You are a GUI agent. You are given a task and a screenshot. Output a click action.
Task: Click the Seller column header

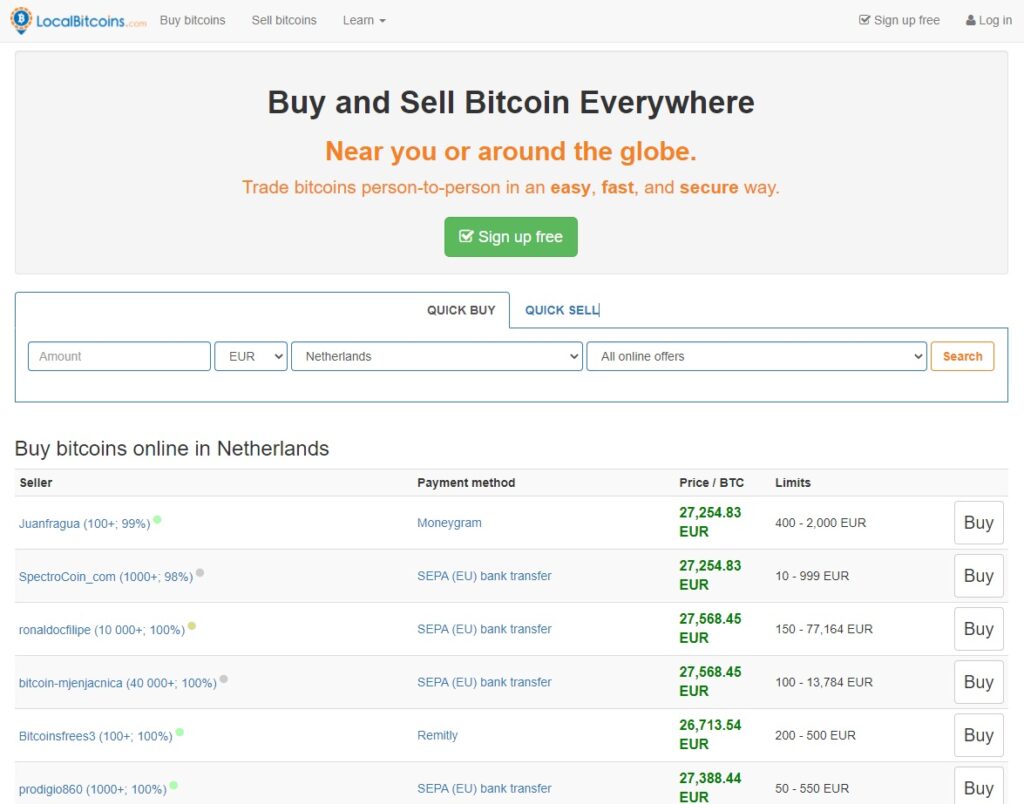pos(36,483)
